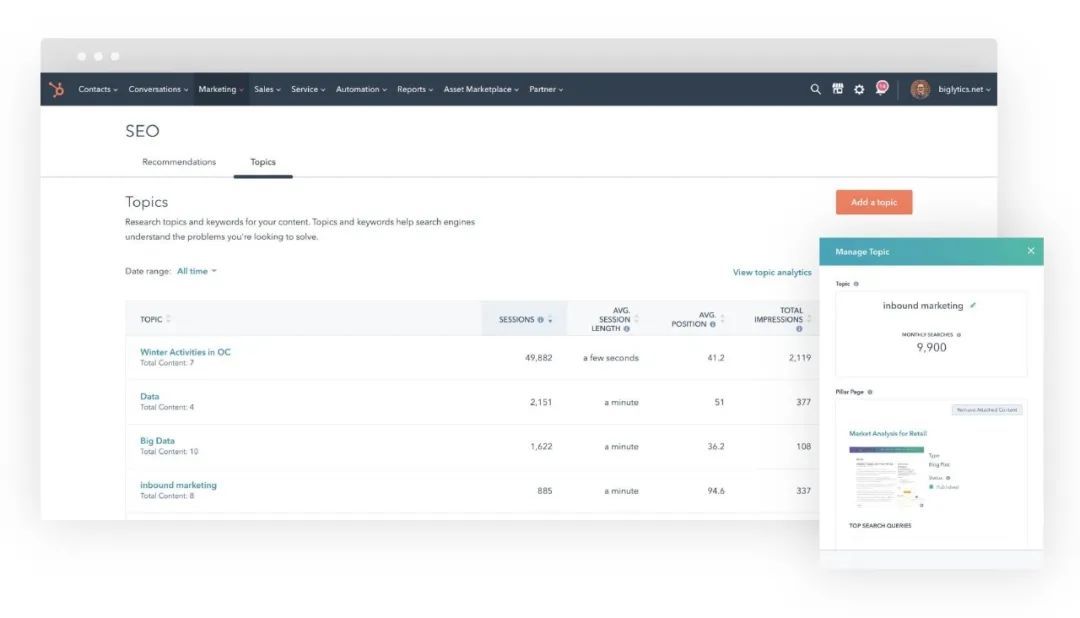Expand the Contacts menu
This screenshot has width=1080, height=618.
(x=98, y=89)
